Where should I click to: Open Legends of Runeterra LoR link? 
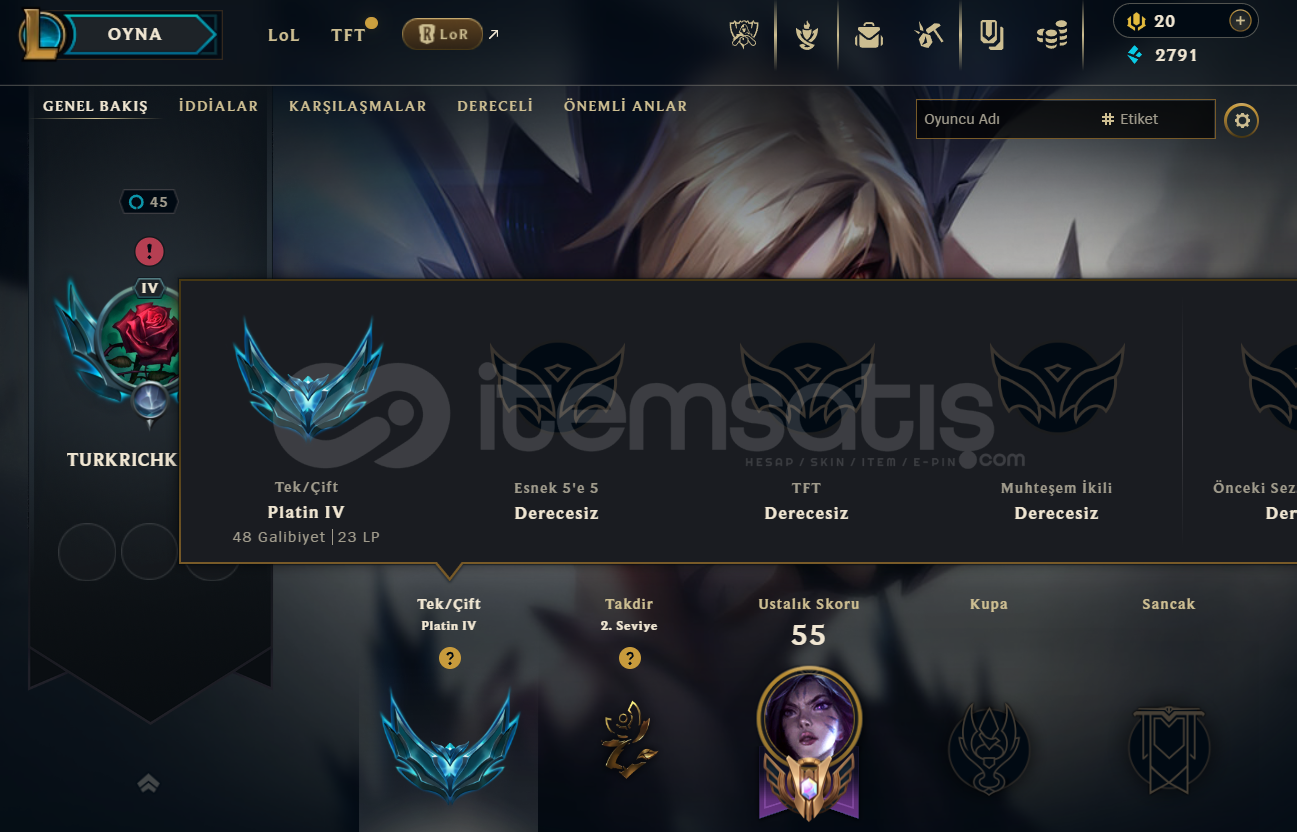click(443, 34)
